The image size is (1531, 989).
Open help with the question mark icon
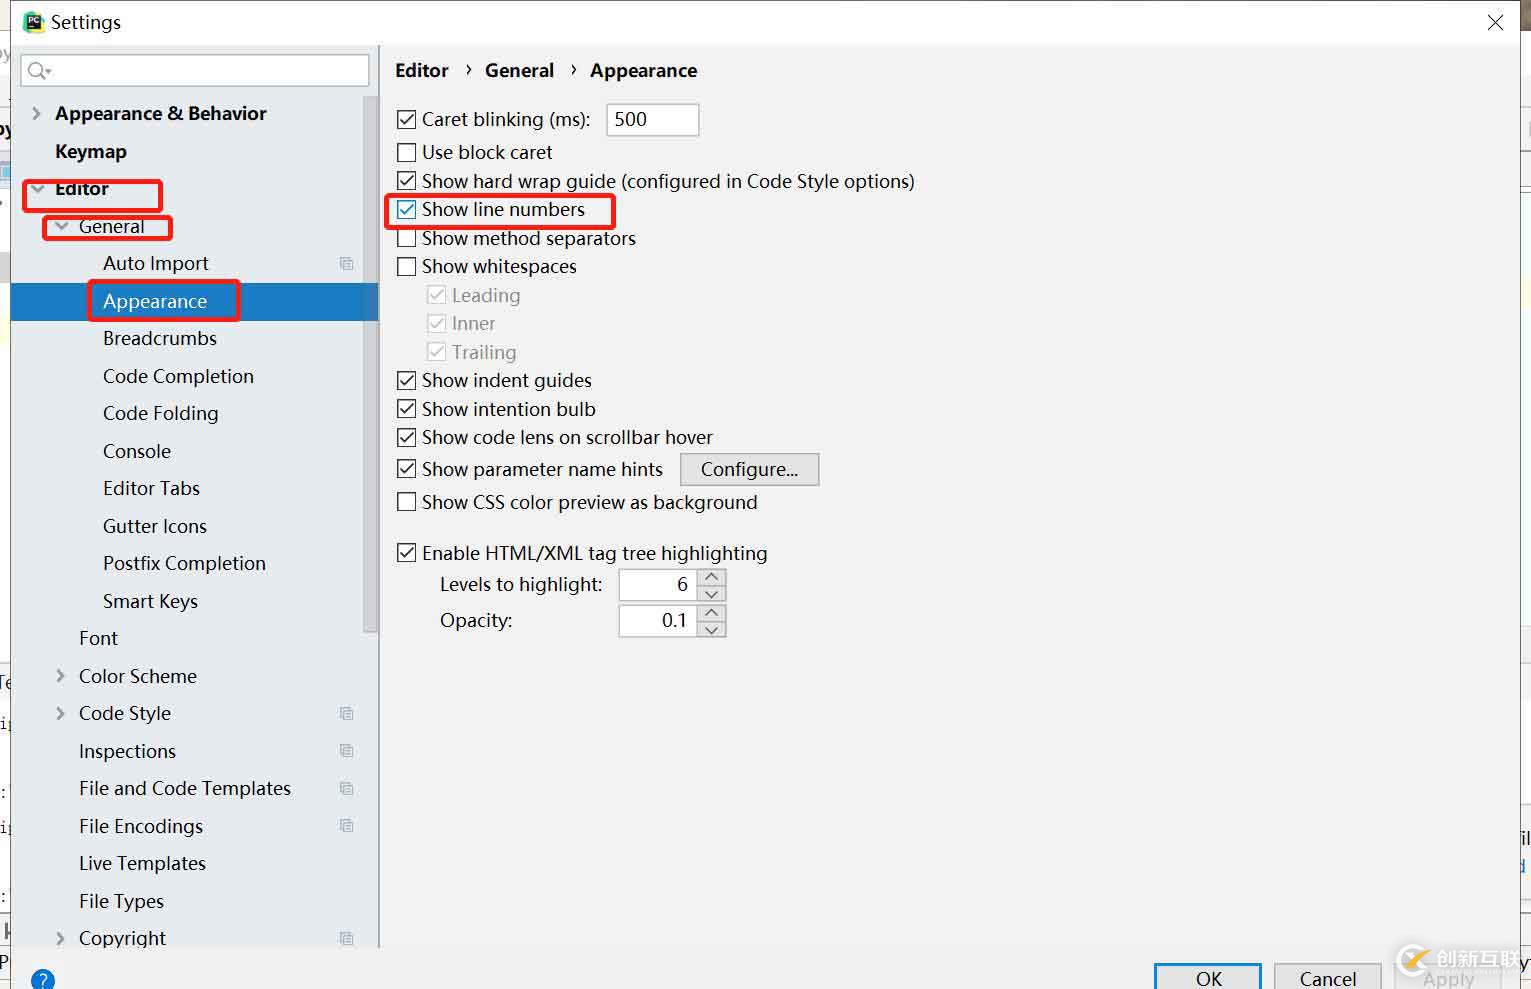43,979
